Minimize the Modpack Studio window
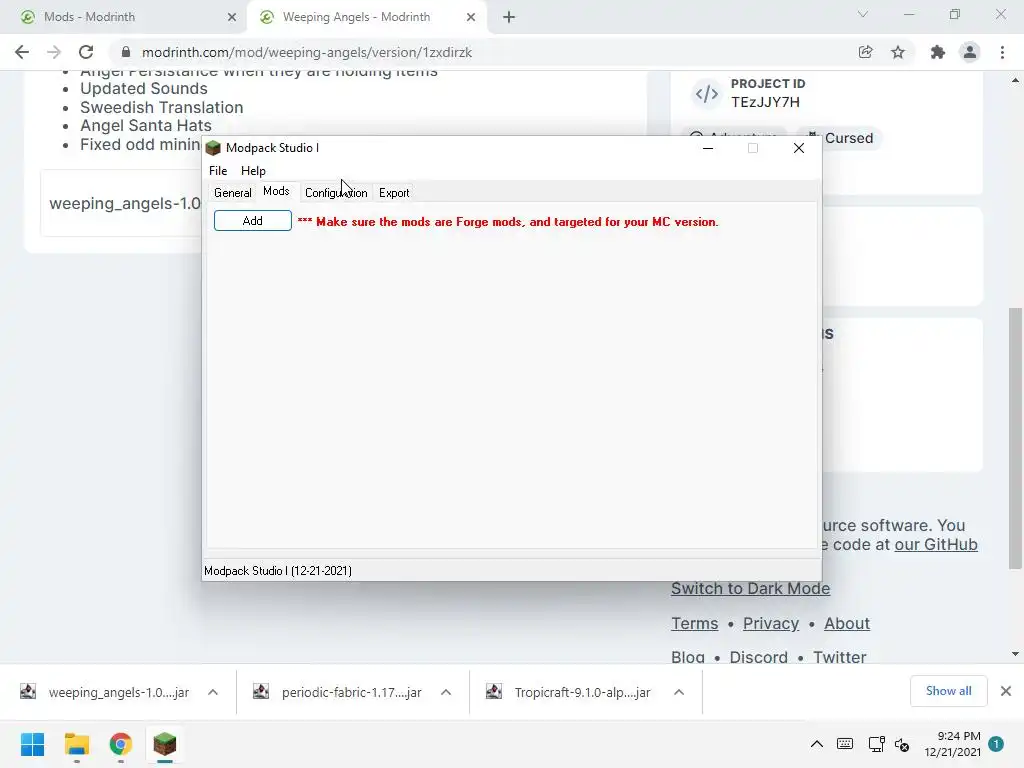 coord(707,148)
